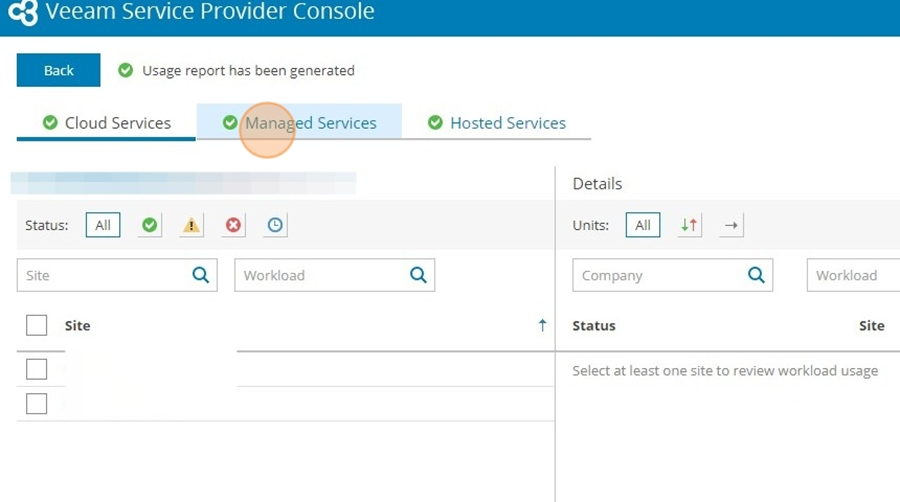Click magnifier icon in left Workload search

[418, 275]
